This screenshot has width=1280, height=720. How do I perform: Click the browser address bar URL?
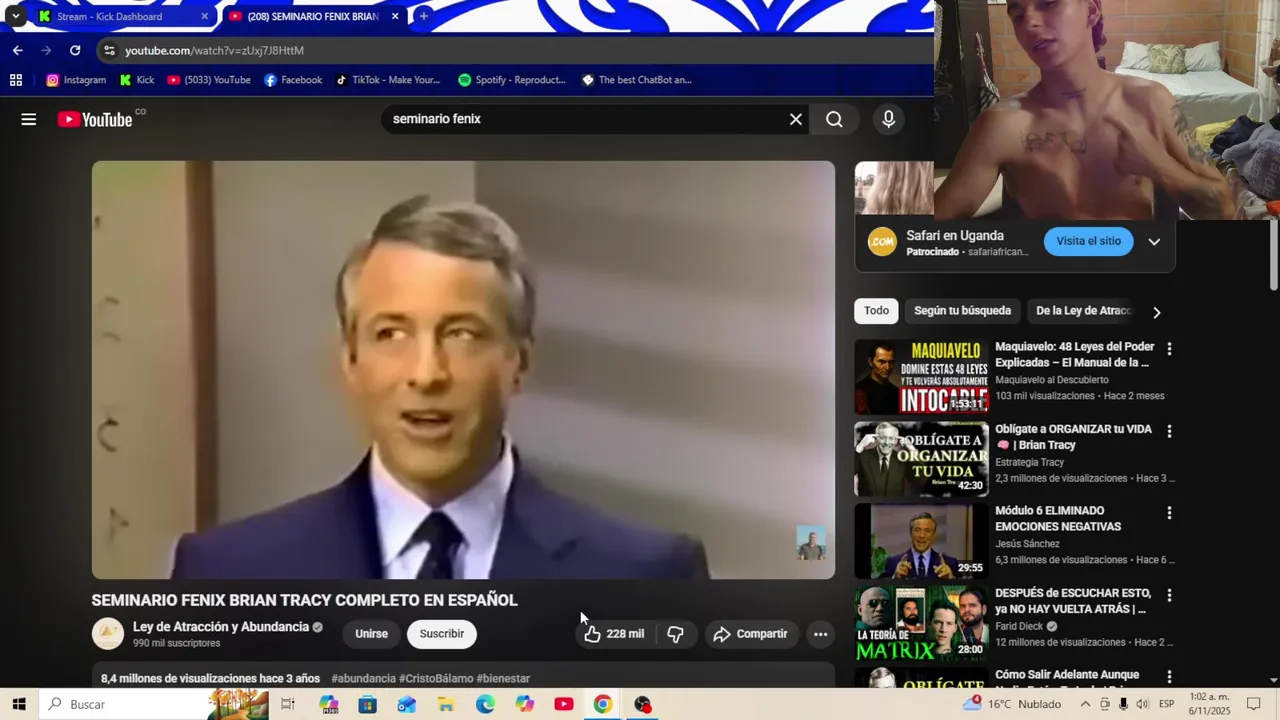[214, 50]
